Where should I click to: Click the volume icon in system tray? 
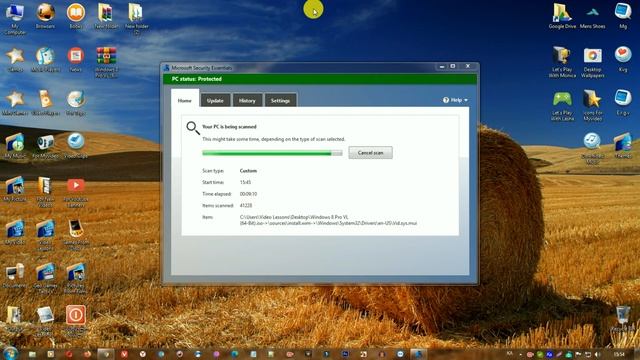(x=598, y=354)
